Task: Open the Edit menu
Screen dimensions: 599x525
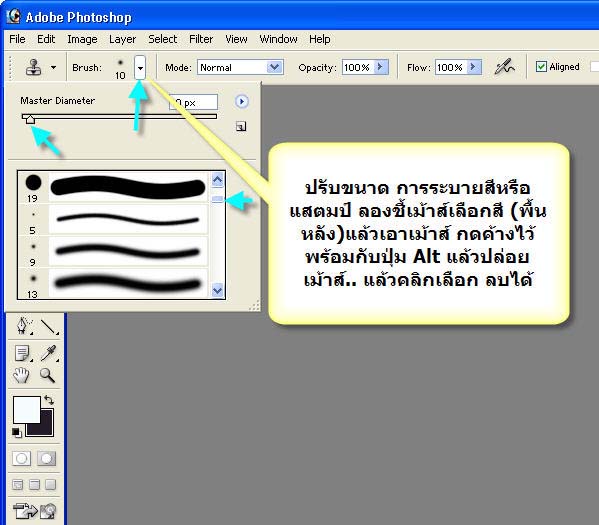Action: click(46, 39)
